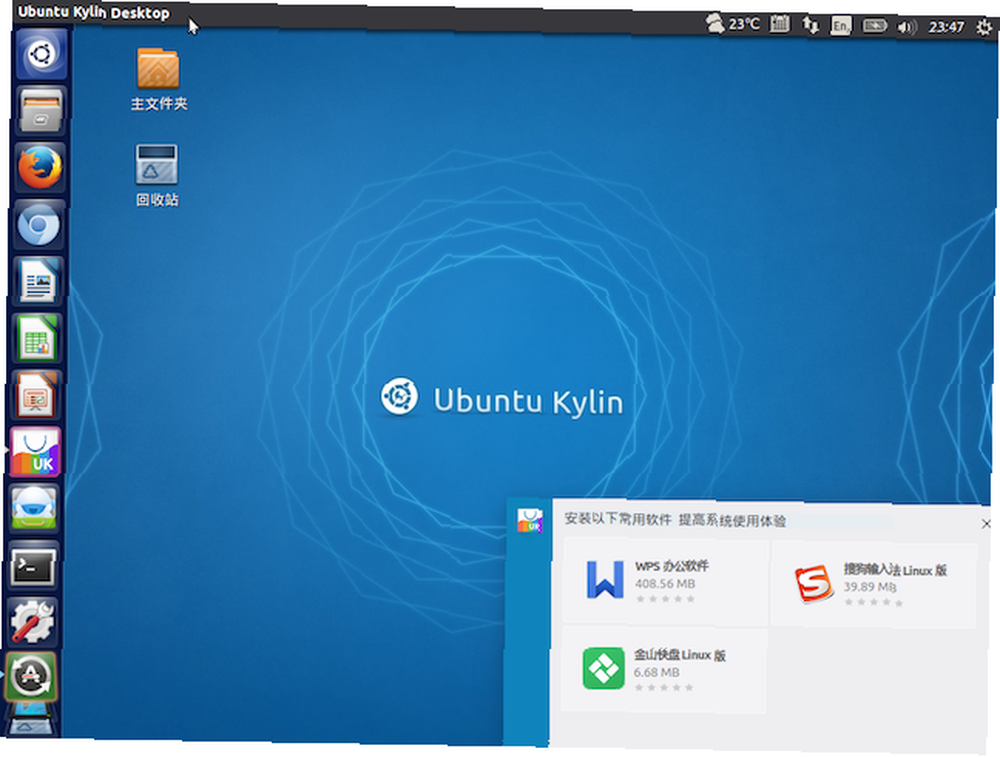
Task: Click the 408.56 MB size text
Action: (x=665, y=584)
